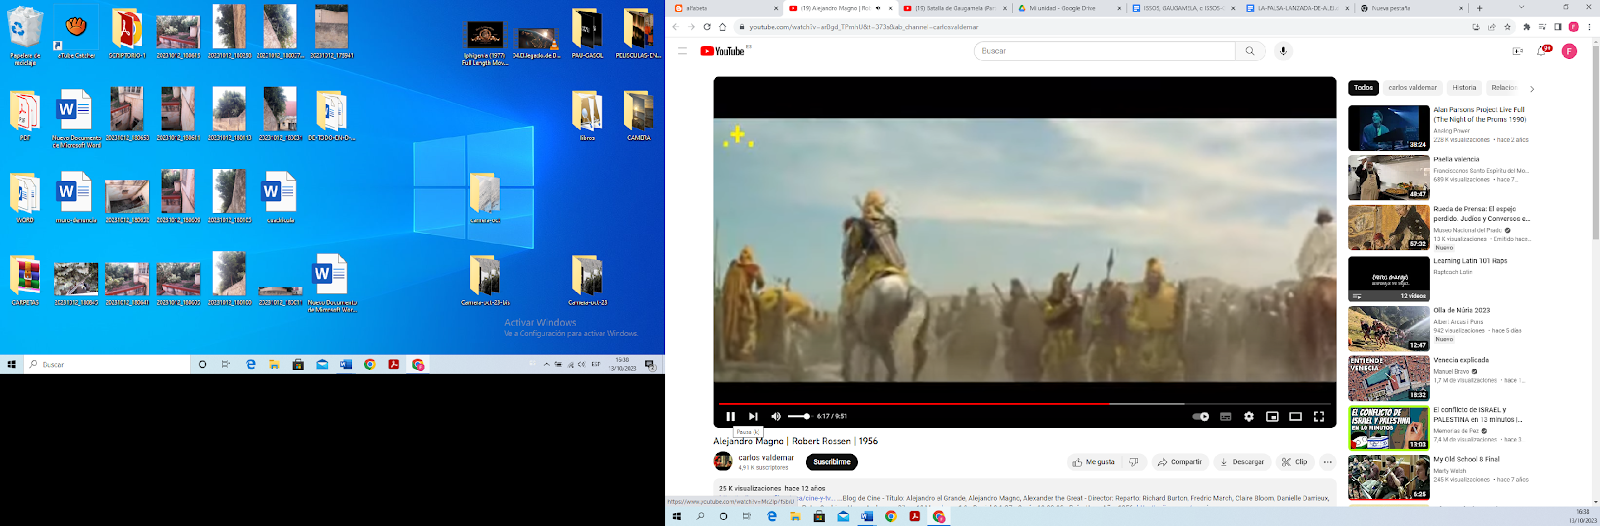Show hidden tray icons chevron, left taskbar
The height and width of the screenshot is (526, 1600).
546,365
